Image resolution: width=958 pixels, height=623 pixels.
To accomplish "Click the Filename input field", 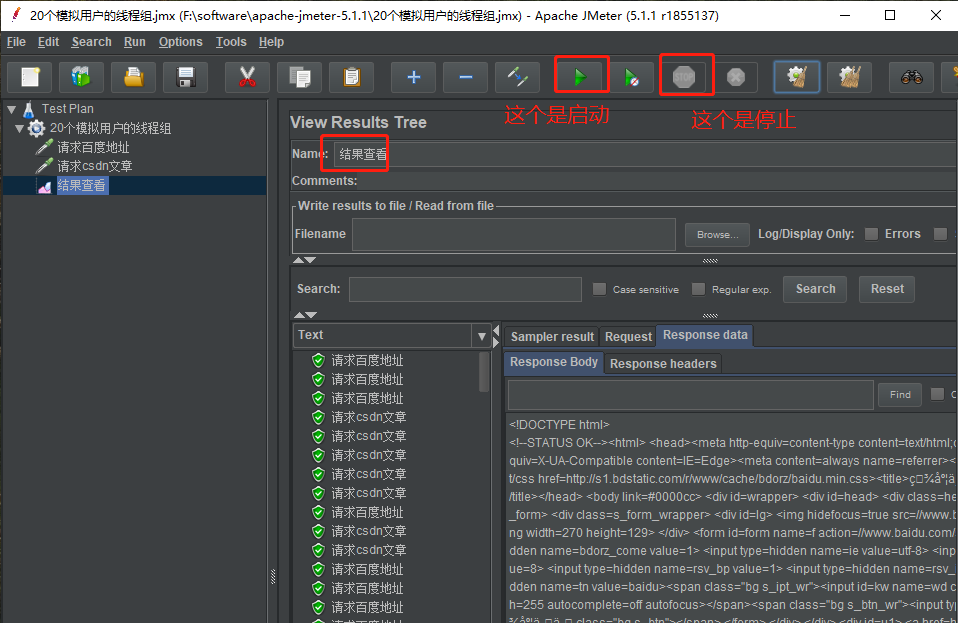I will coord(514,234).
